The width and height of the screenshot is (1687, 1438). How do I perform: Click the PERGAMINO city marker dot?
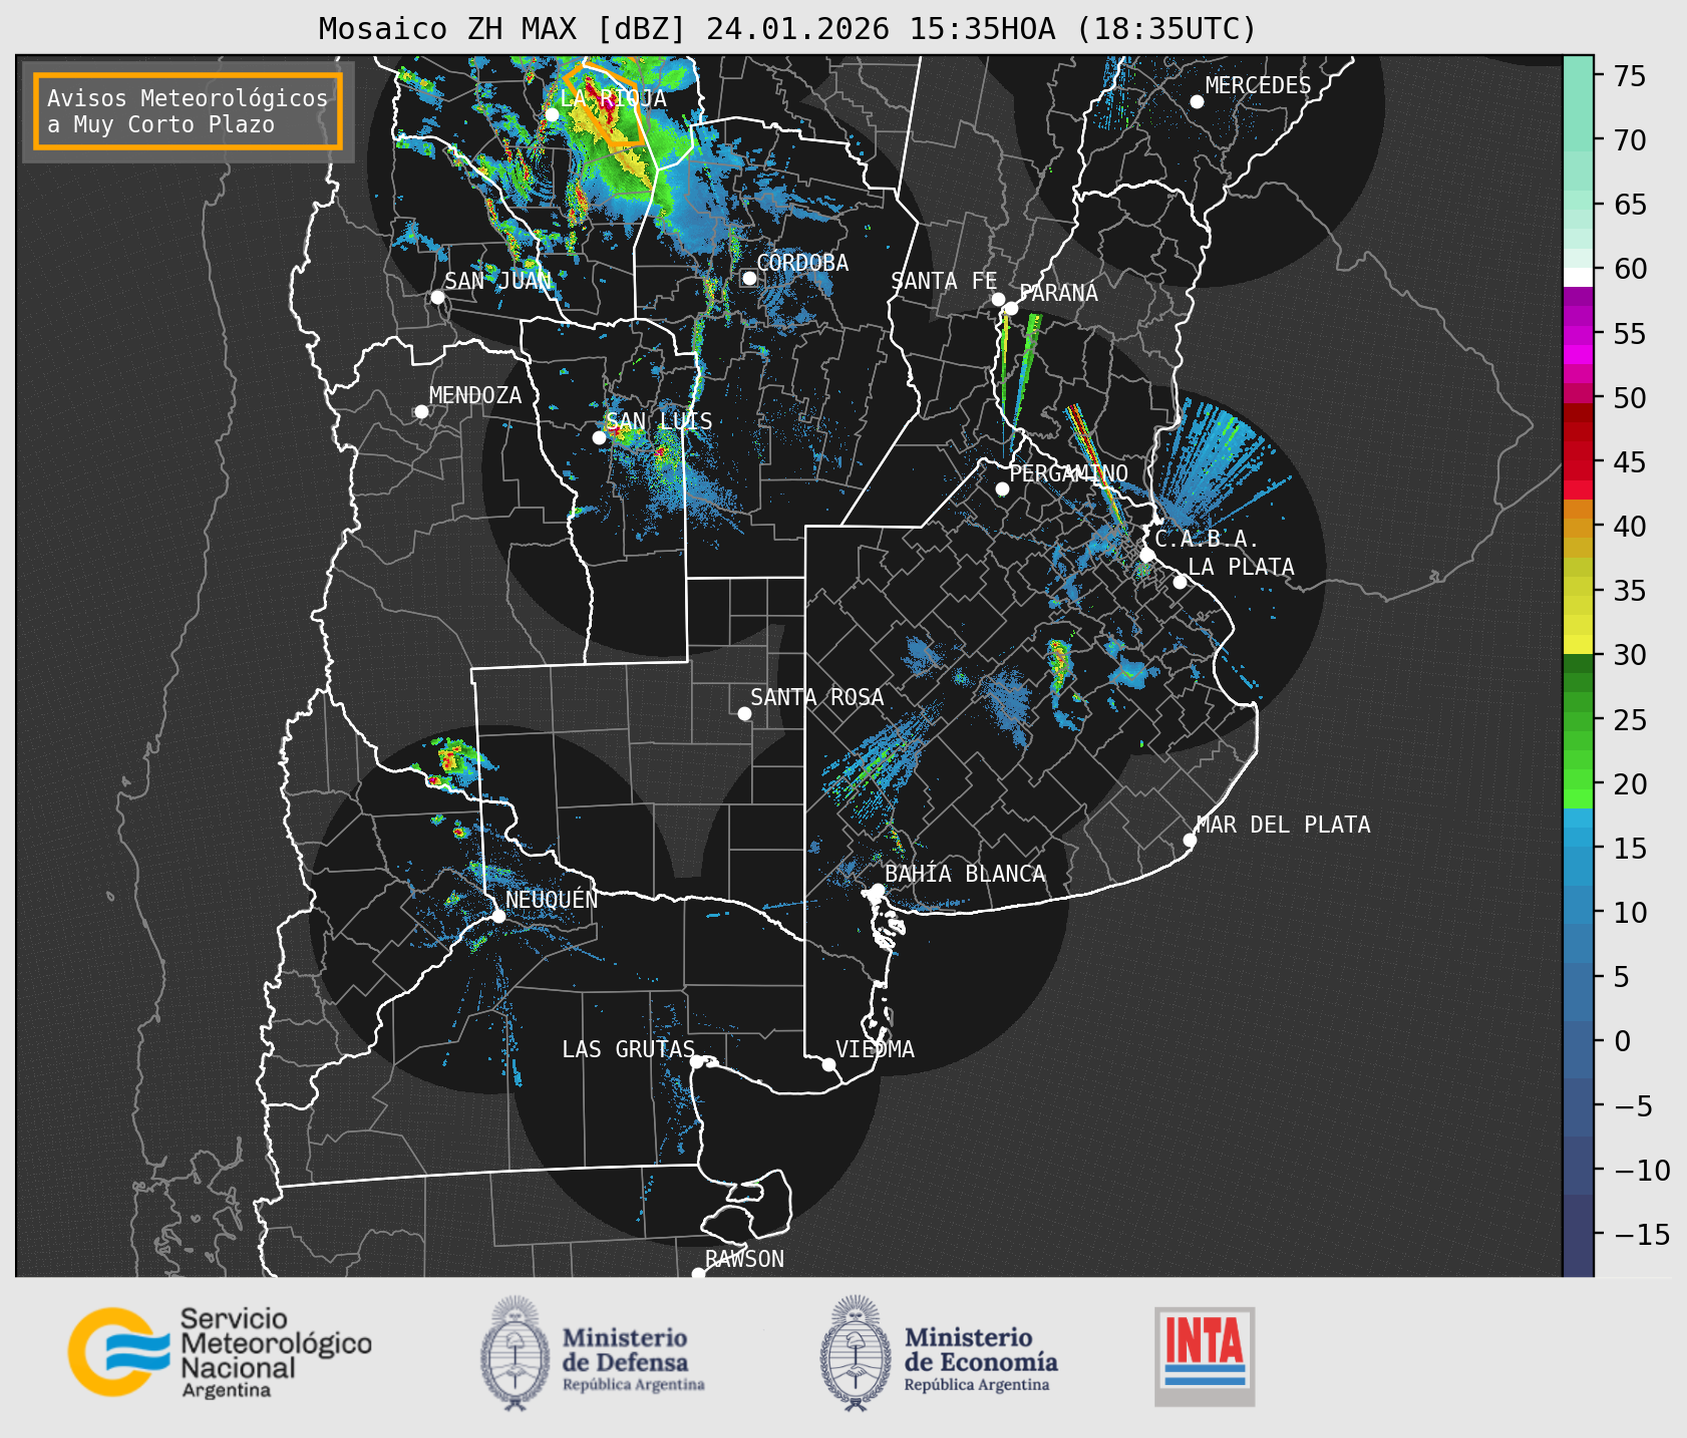pos(1002,489)
